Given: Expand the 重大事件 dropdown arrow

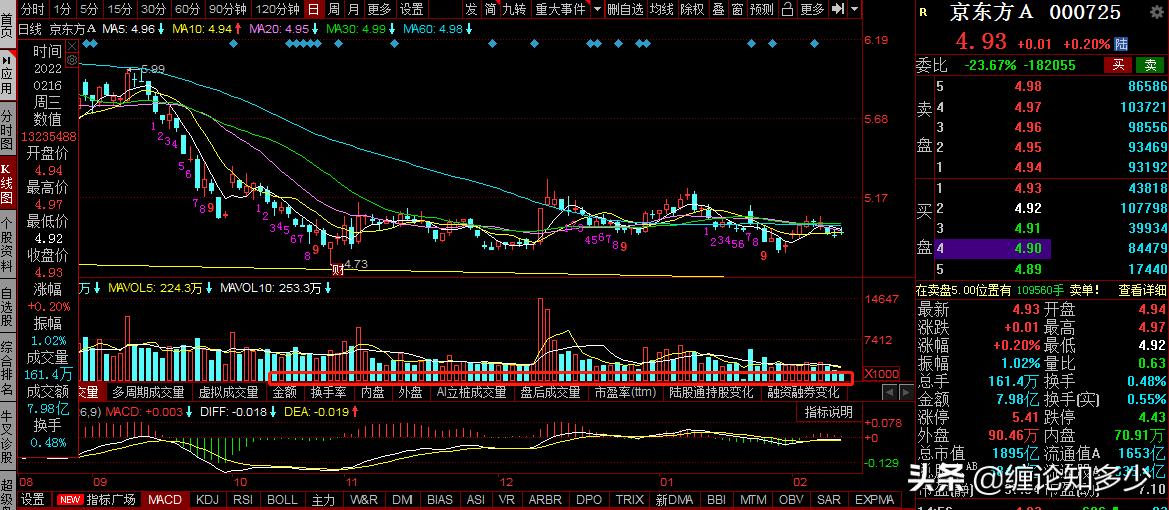Looking at the screenshot, I should coord(597,9).
